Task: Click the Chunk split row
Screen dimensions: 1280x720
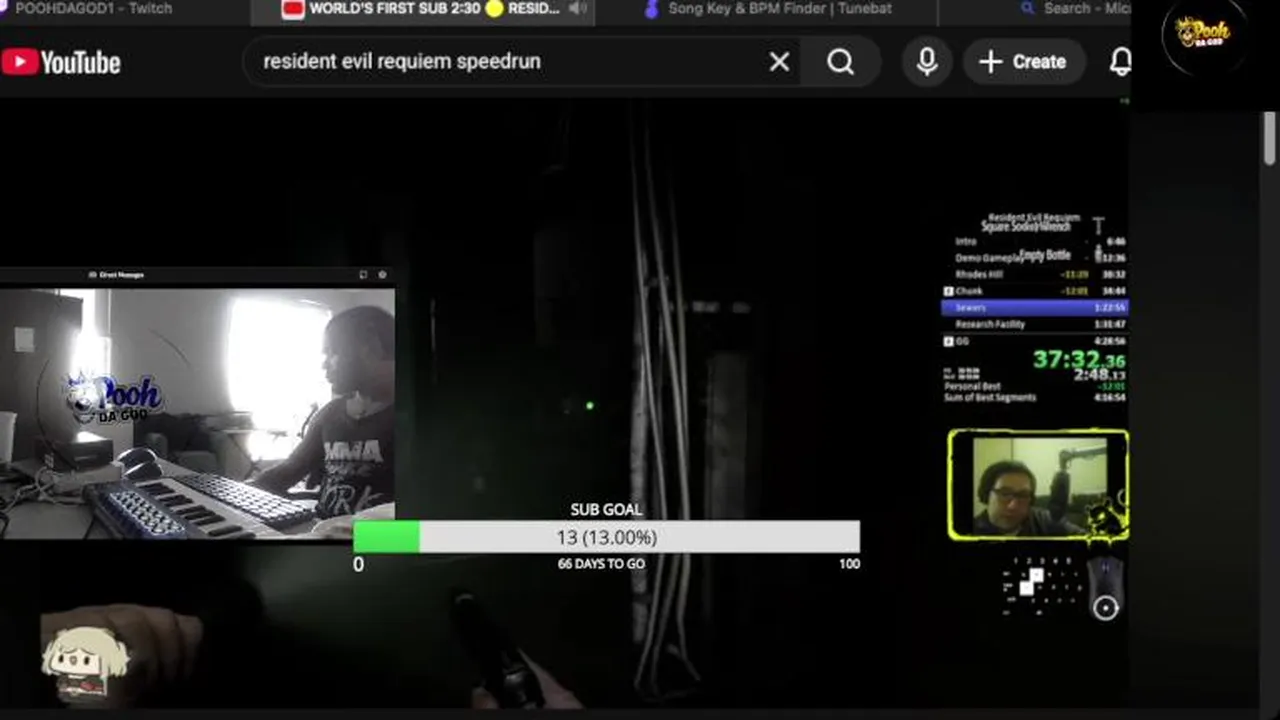Action: [x=1035, y=291]
